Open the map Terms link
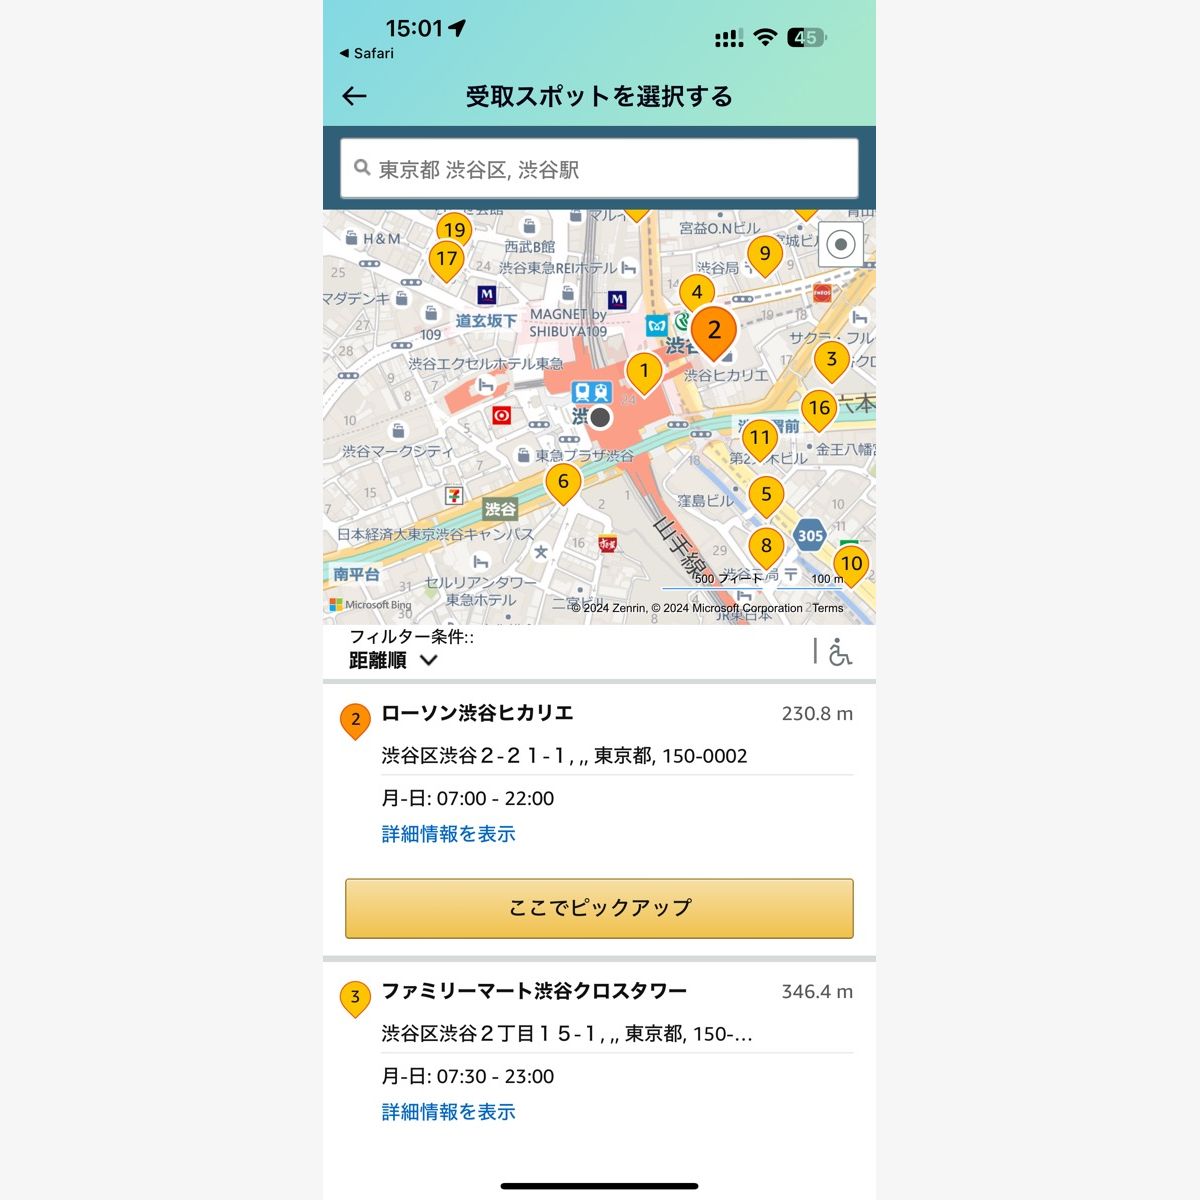This screenshot has width=1200, height=1200. pyautogui.click(x=828, y=608)
